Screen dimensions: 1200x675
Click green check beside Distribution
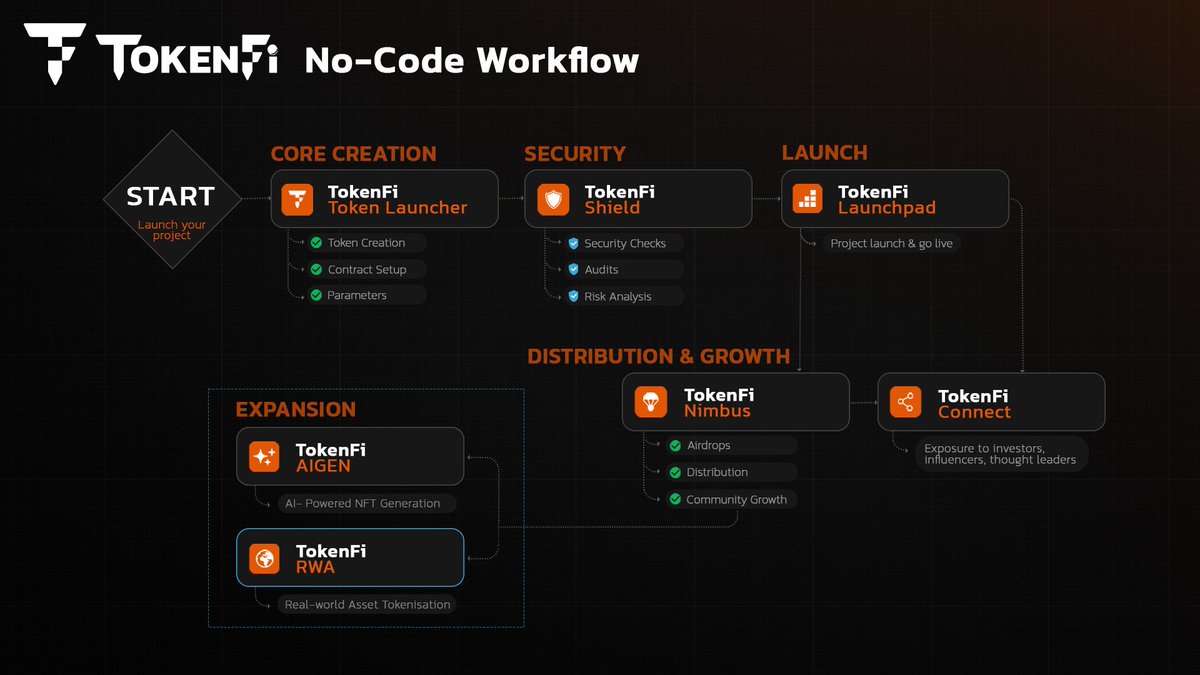pos(675,472)
